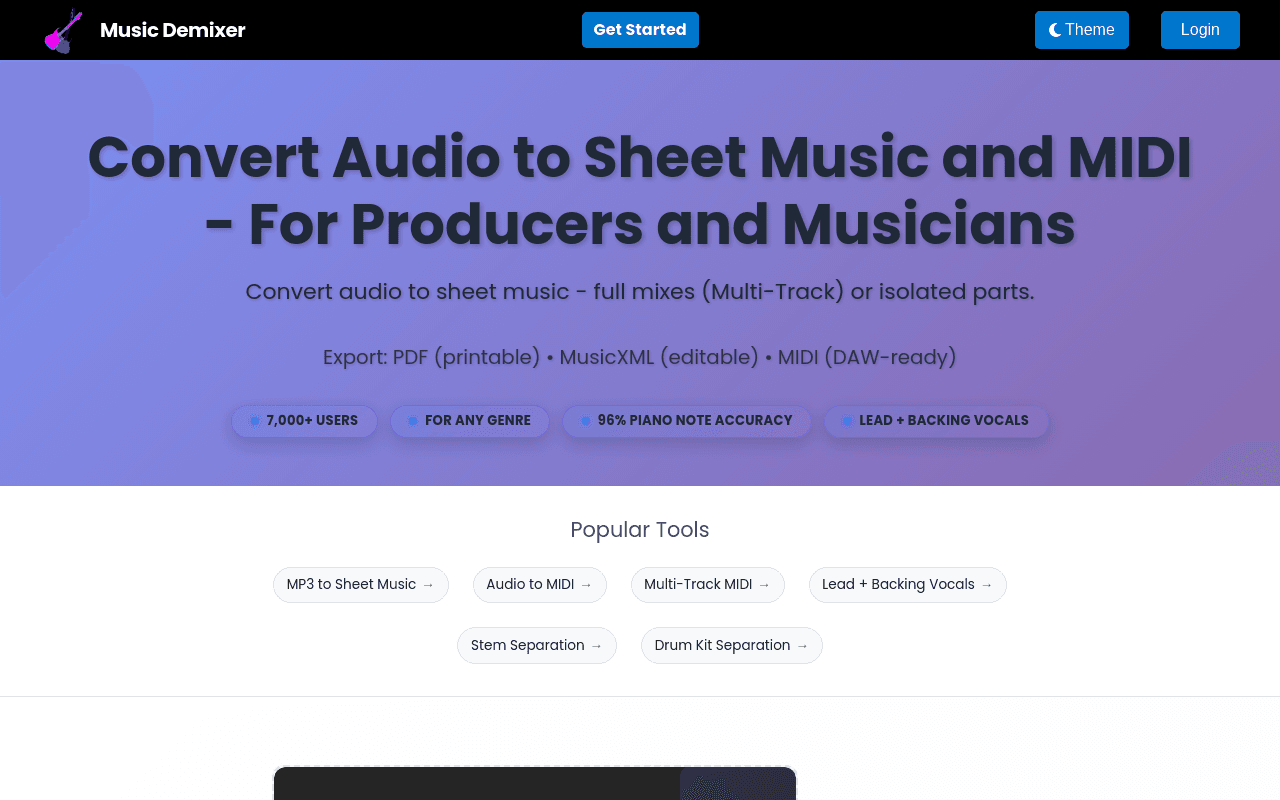Click the main headline about Sheet Music and MIDI
Image resolution: width=1280 pixels, height=800 pixels.
(640, 191)
